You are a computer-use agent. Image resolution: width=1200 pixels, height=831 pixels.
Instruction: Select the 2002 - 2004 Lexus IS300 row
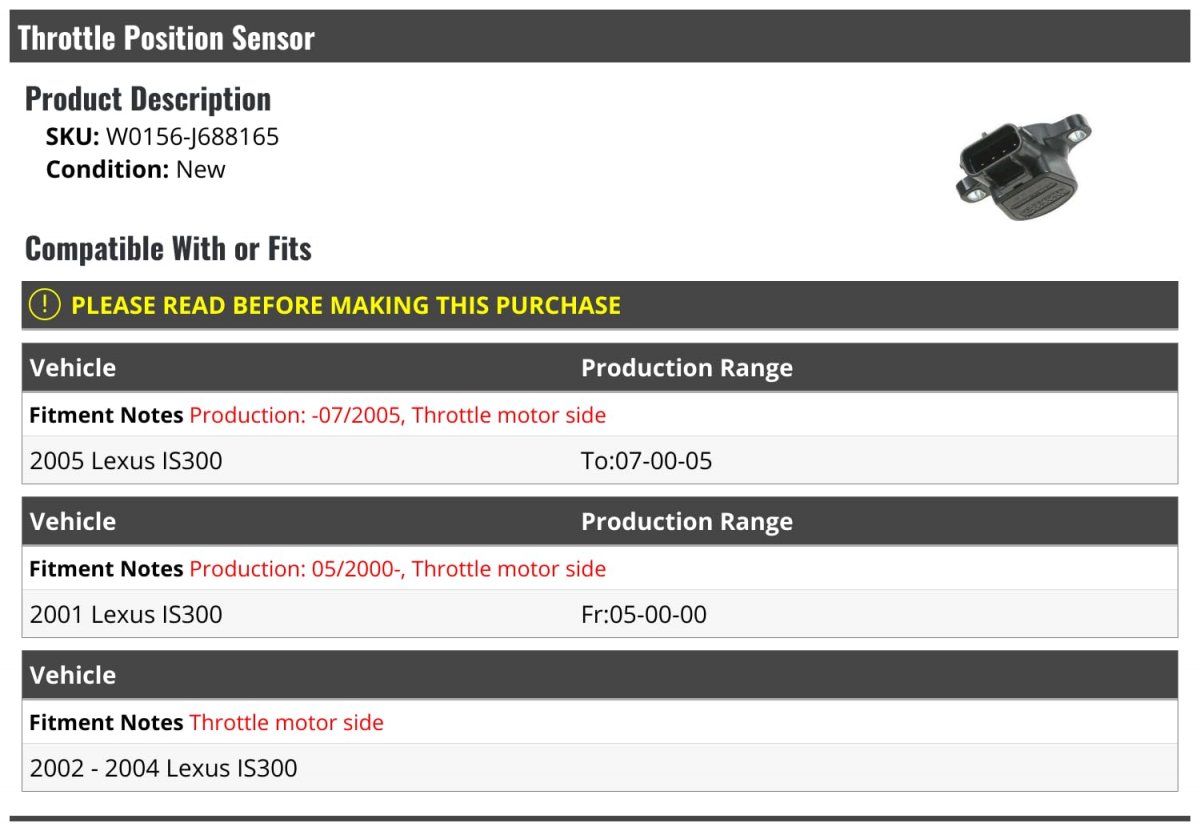[x=163, y=768]
